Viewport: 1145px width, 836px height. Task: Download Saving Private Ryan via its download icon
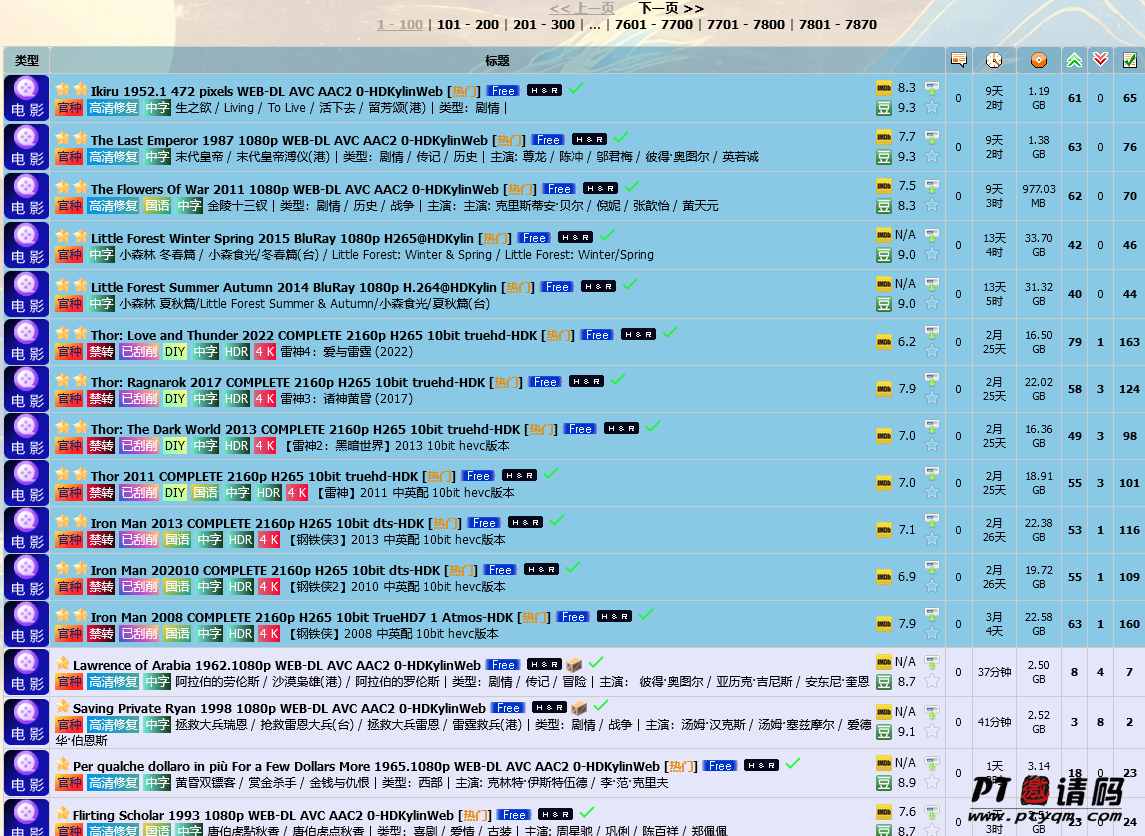point(932,713)
